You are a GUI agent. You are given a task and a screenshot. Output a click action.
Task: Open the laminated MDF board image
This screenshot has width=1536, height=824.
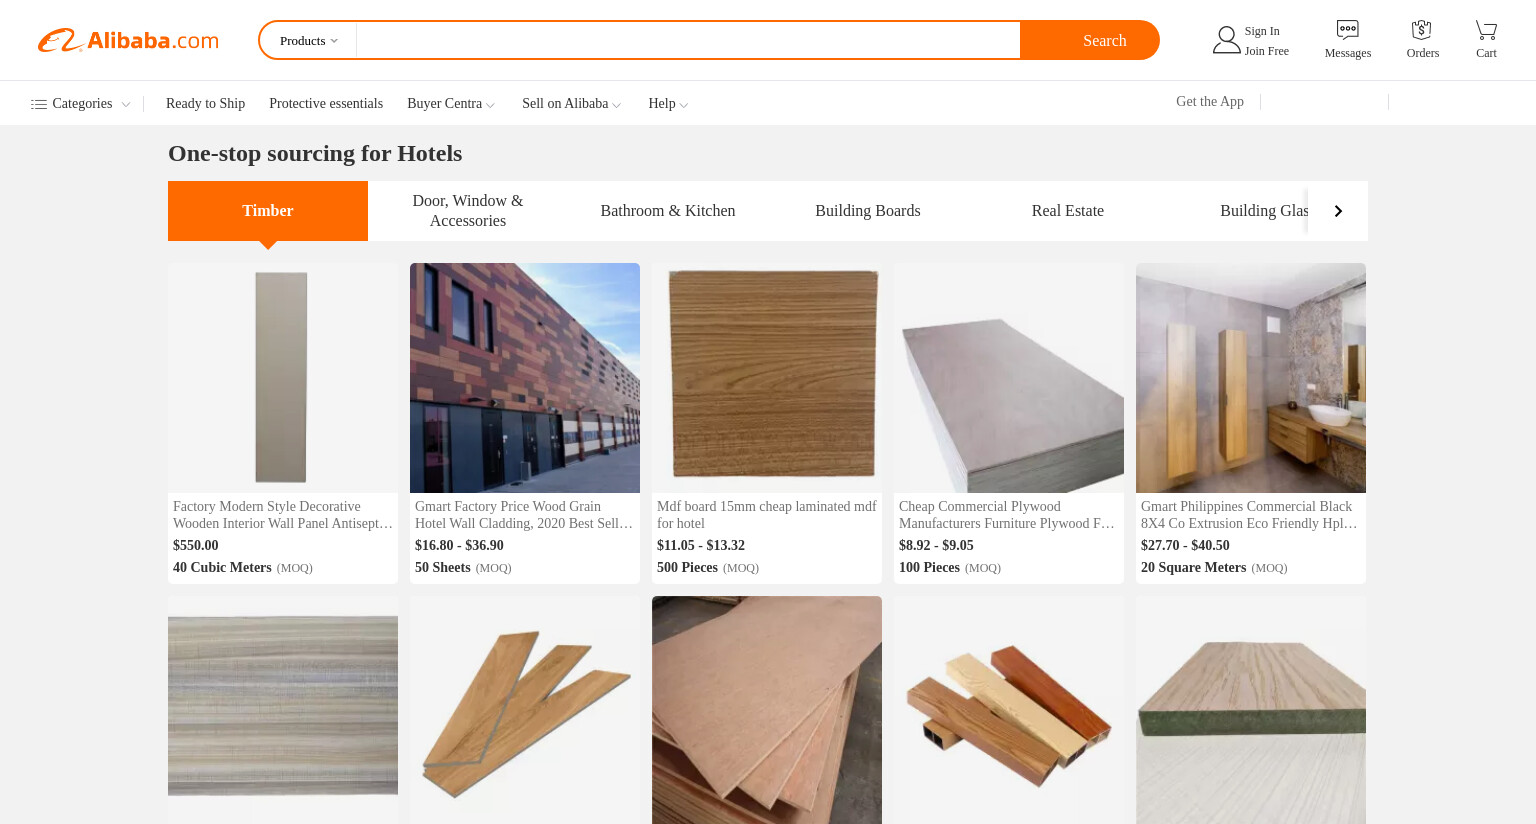[x=767, y=378]
